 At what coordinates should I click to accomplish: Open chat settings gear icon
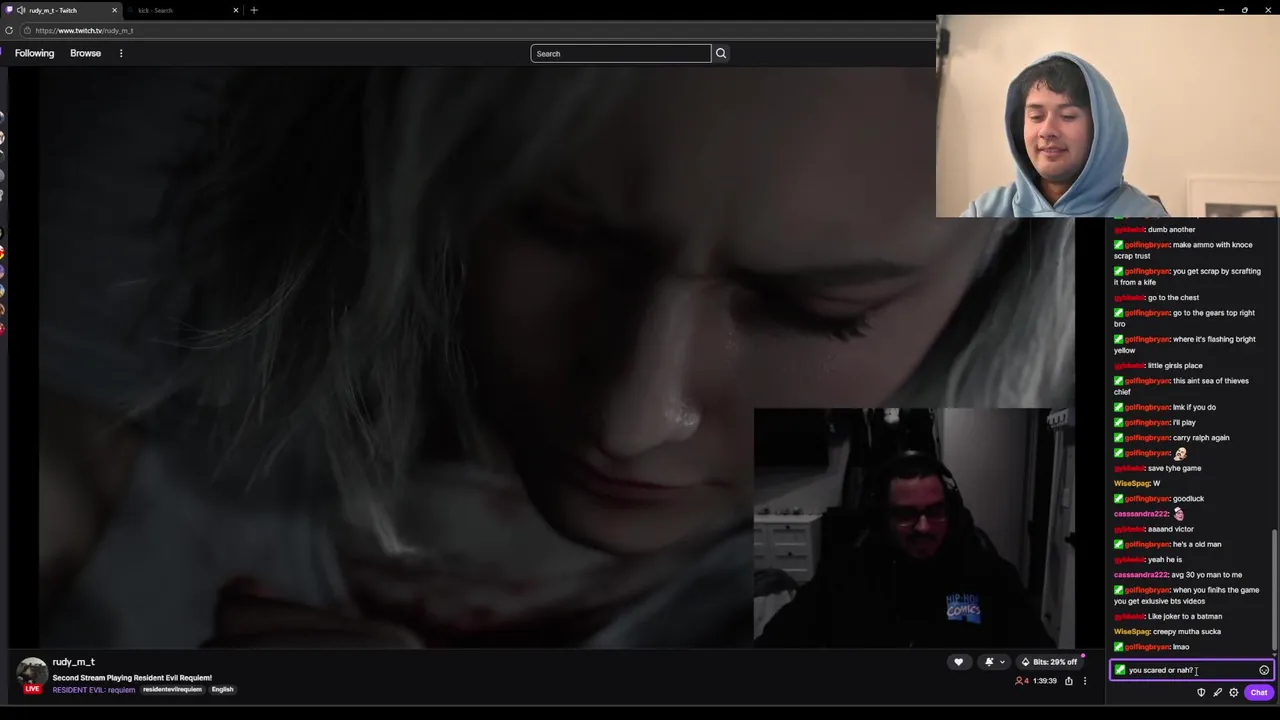pyautogui.click(x=1234, y=692)
